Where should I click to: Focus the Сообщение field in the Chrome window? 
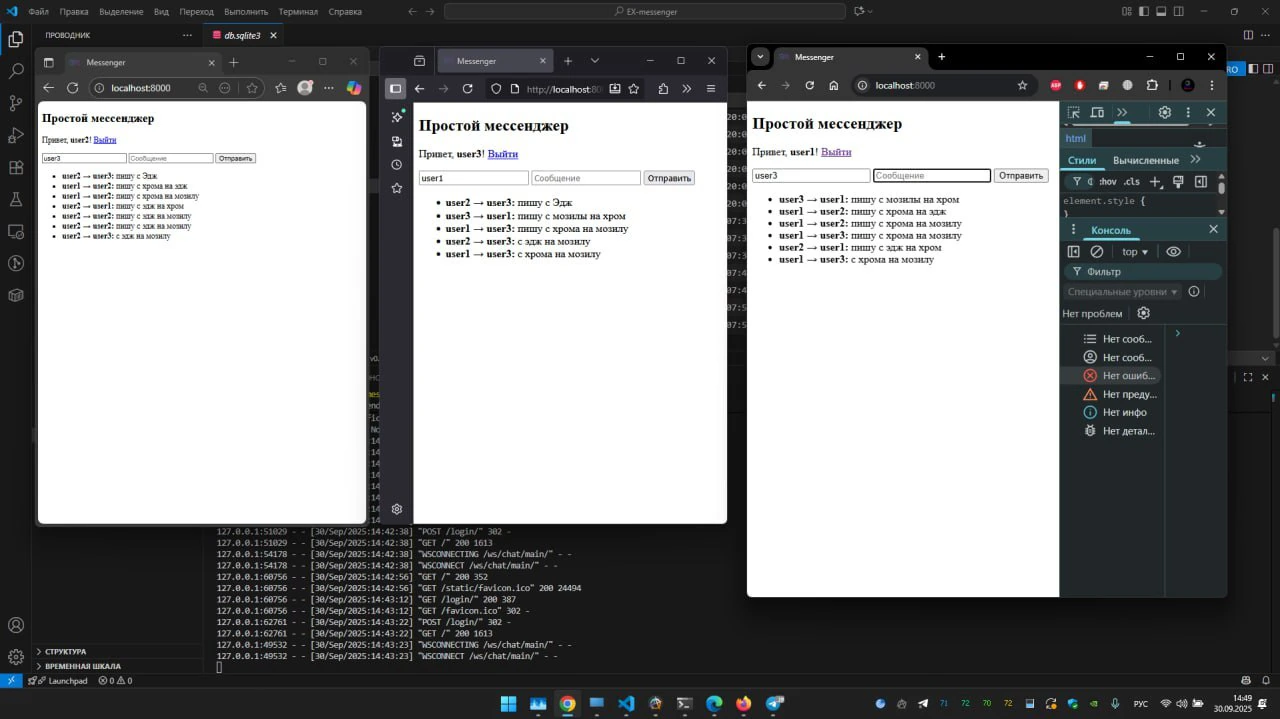[x=932, y=176]
